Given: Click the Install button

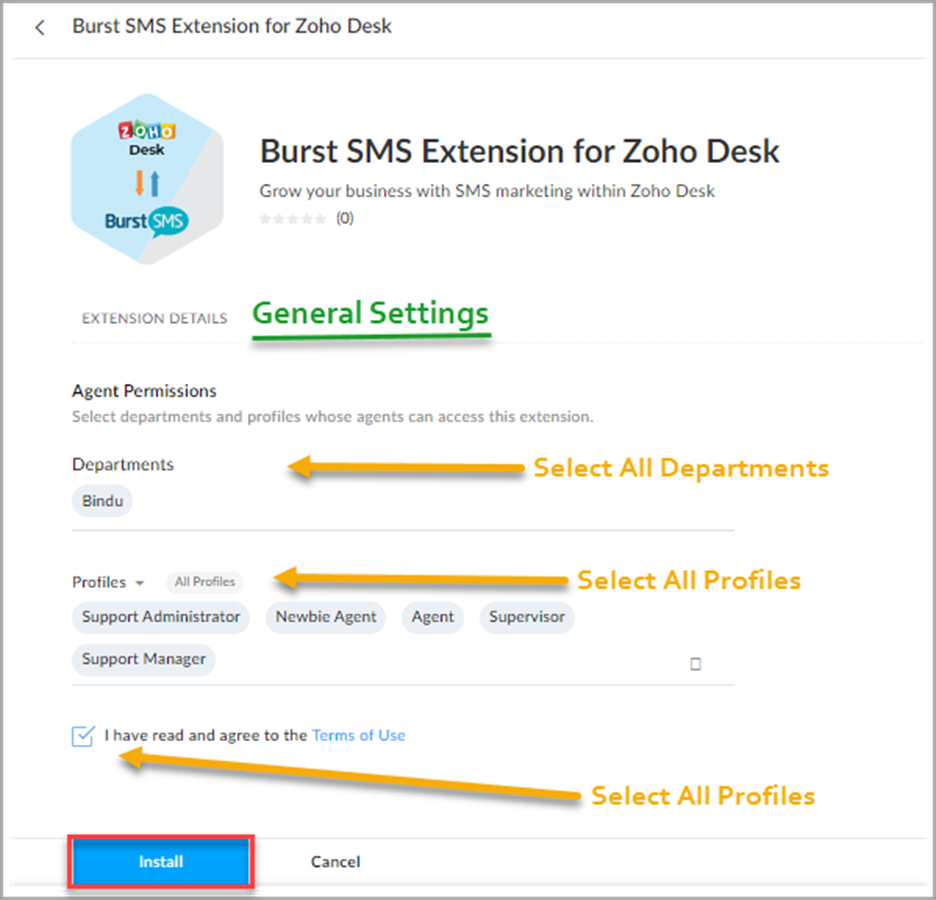Looking at the screenshot, I should click(161, 861).
